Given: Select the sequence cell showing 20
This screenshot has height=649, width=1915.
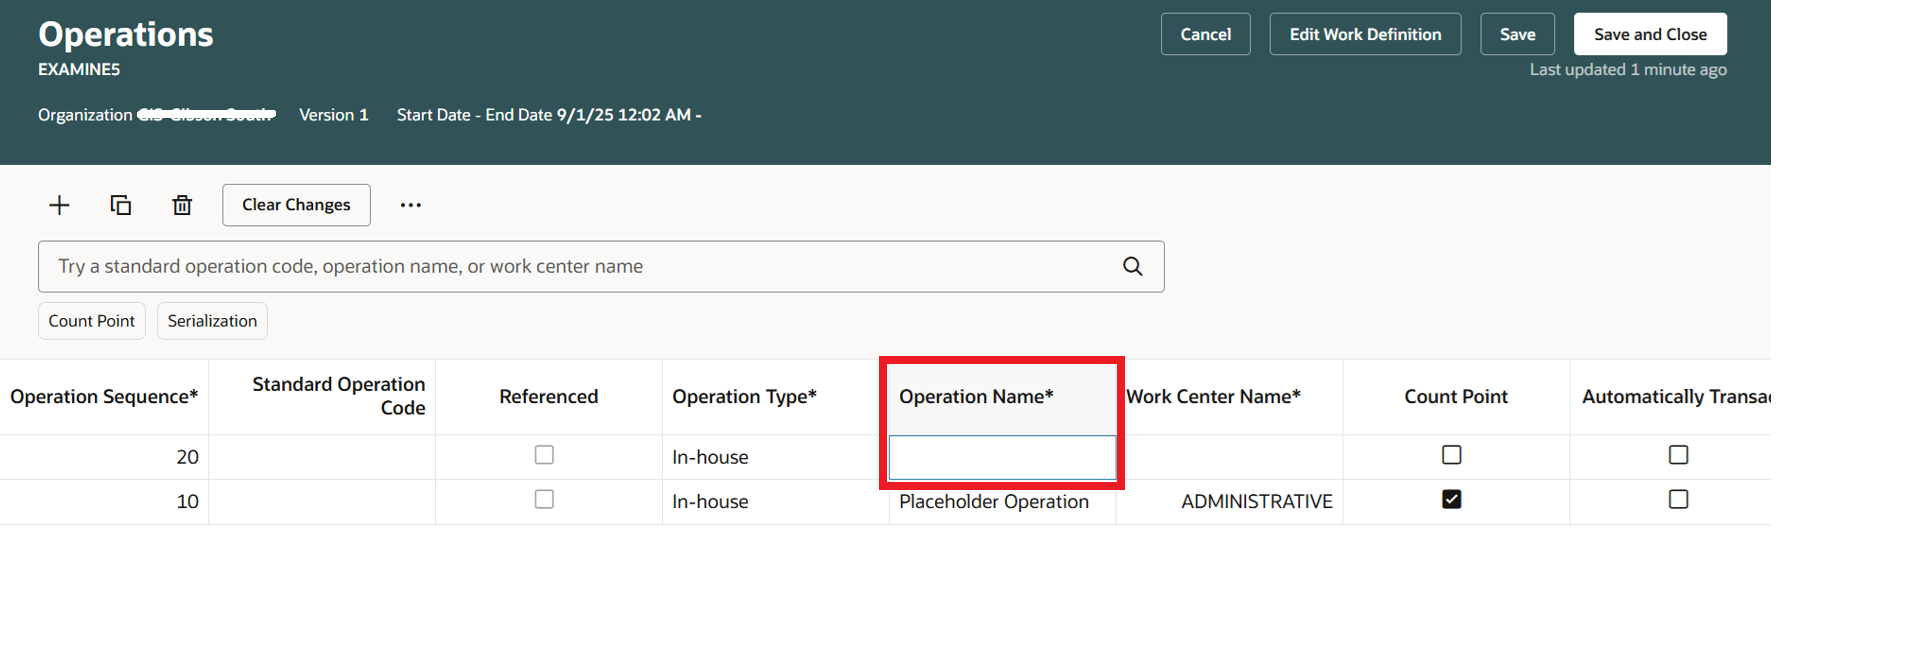Looking at the screenshot, I should [x=104, y=457].
